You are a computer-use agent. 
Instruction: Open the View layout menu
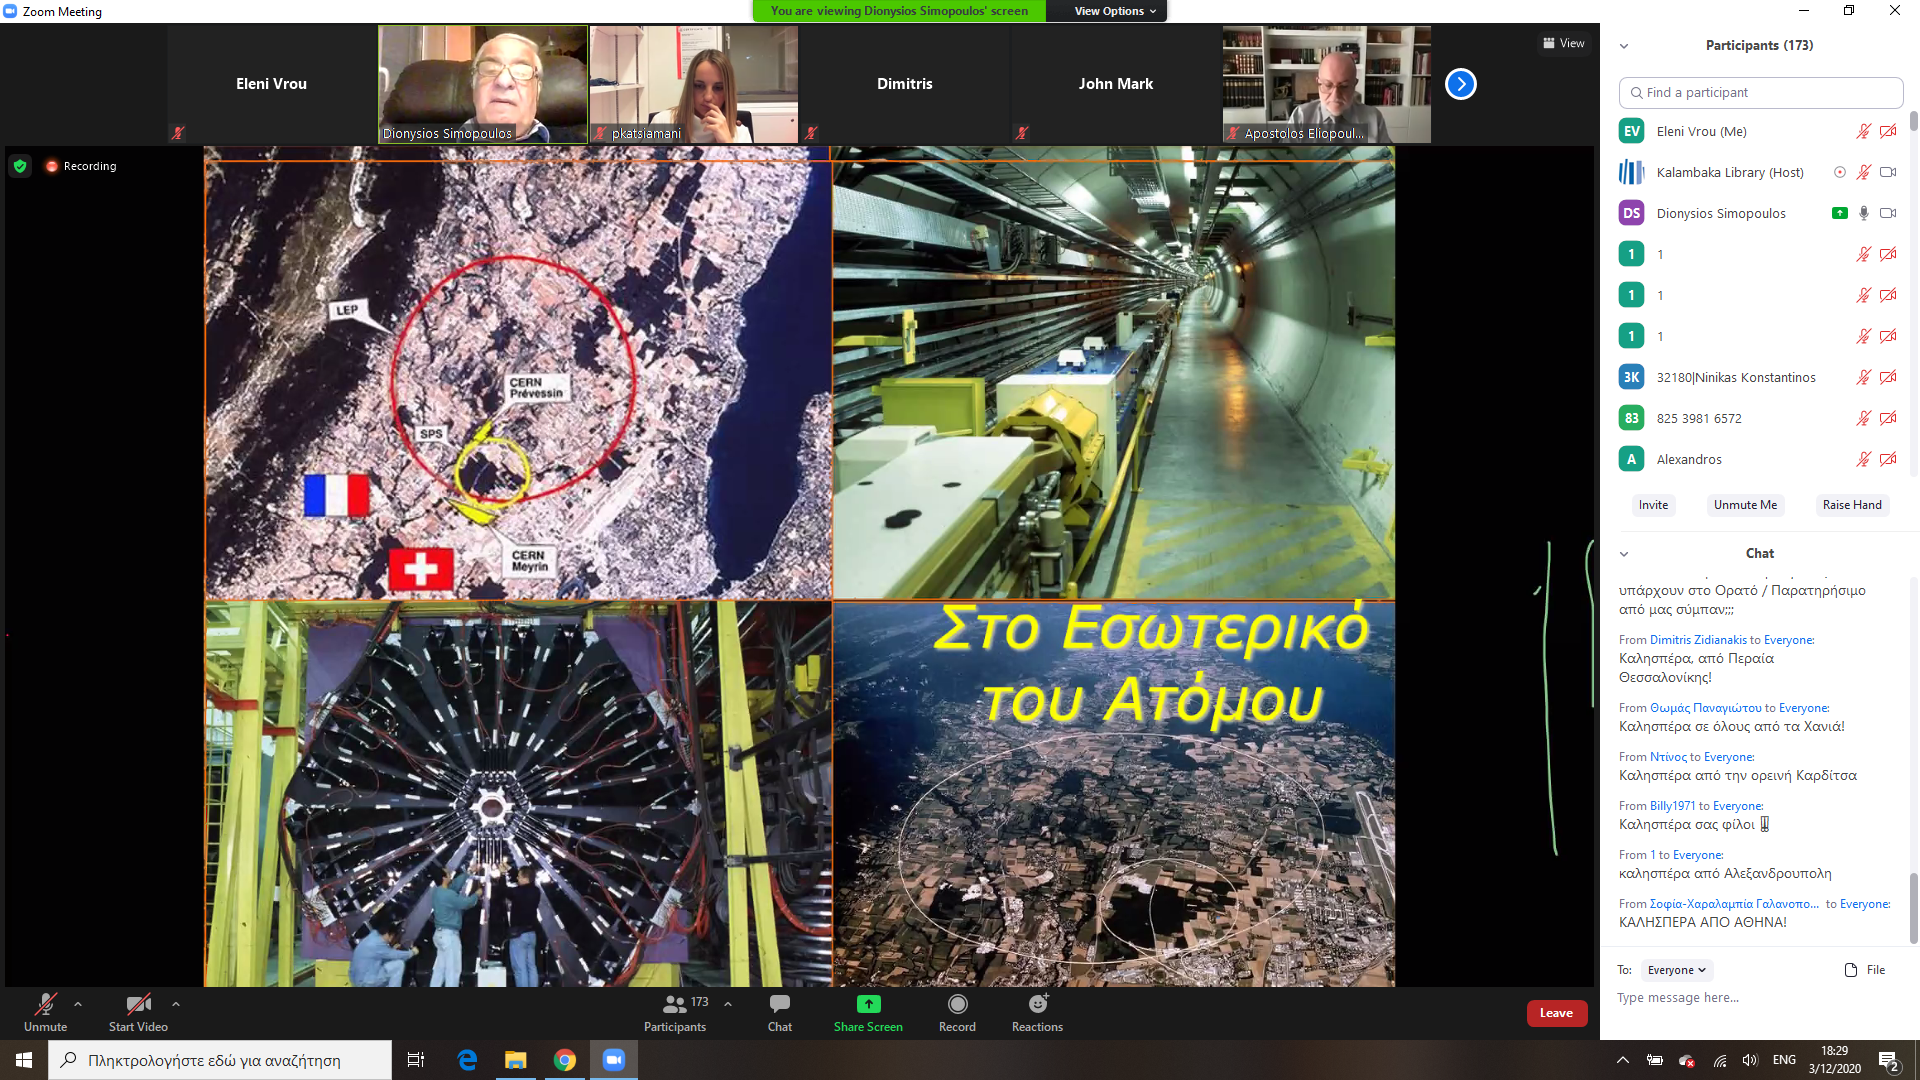pyautogui.click(x=1564, y=43)
